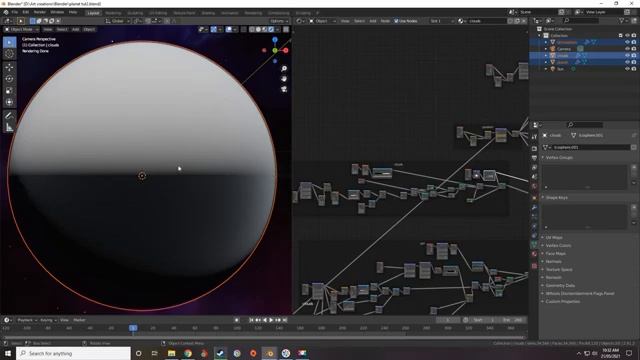Screen dimensions: 640x360
Task: Disable Sun object in renders
Action: 634,69
